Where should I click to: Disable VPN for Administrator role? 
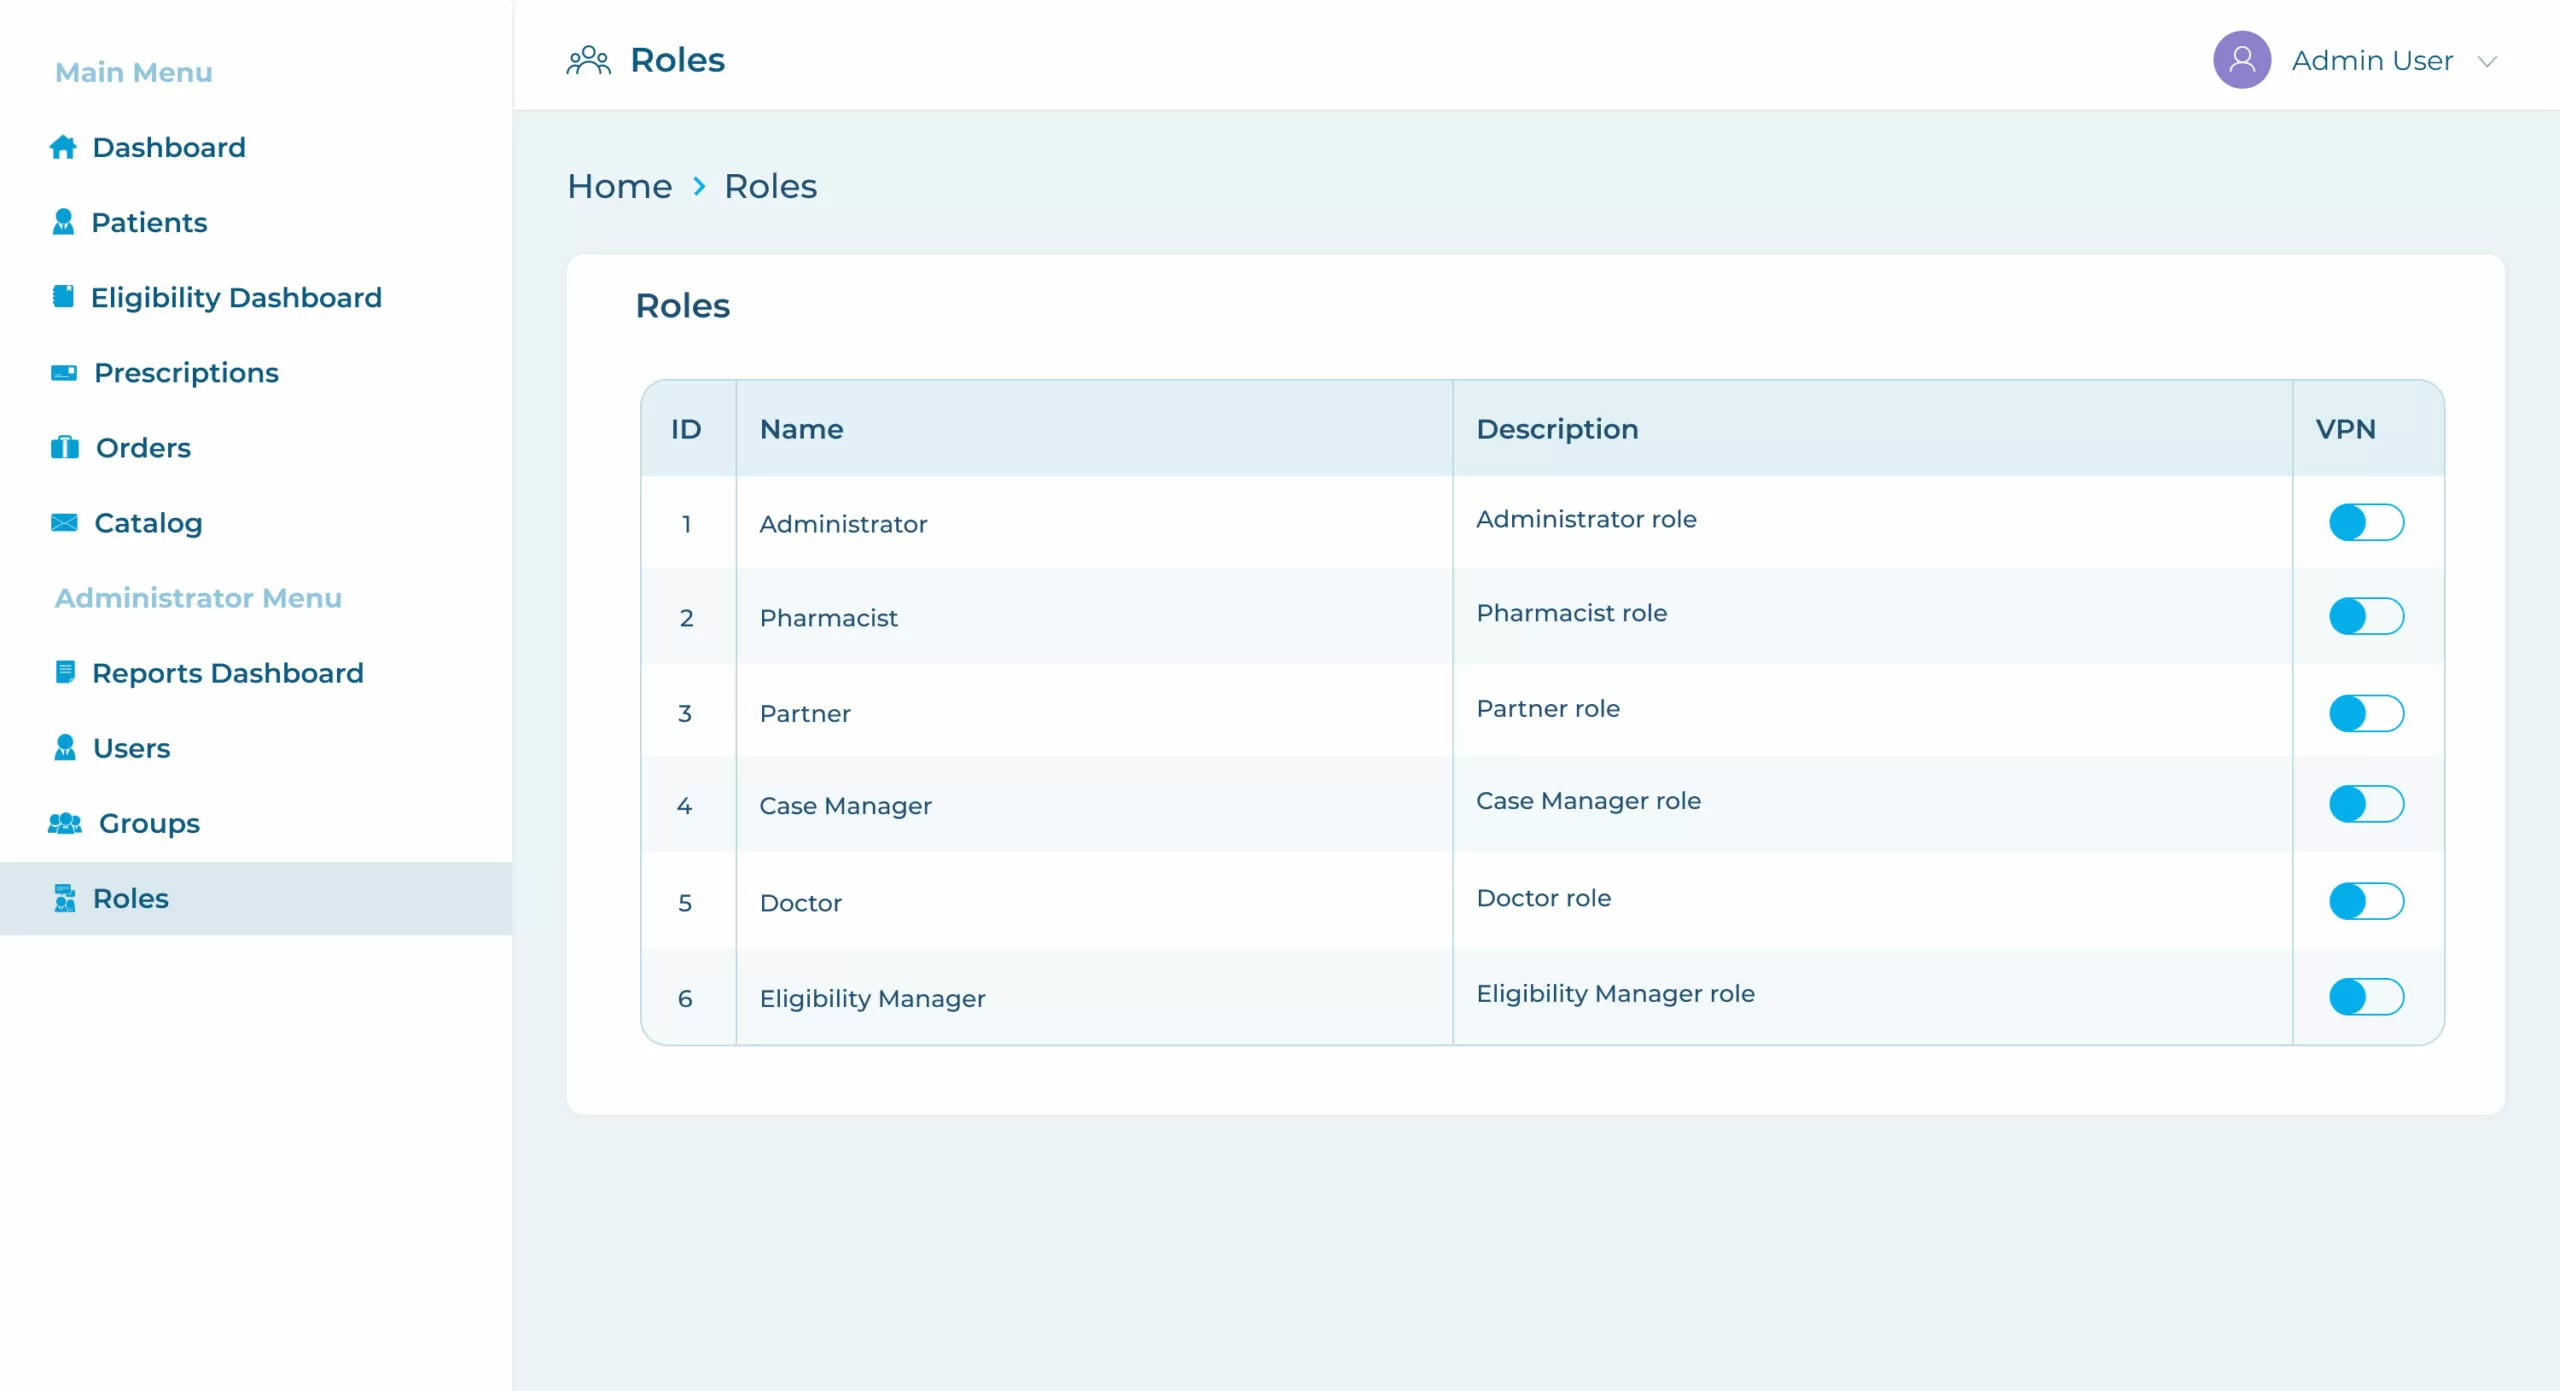point(2365,521)
